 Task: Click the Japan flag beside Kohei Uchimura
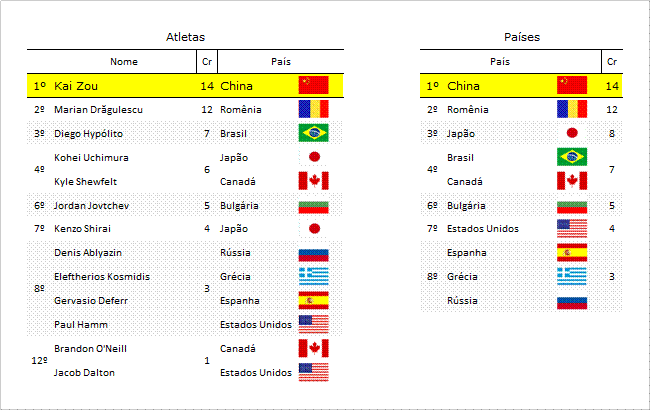click(313, 157)
